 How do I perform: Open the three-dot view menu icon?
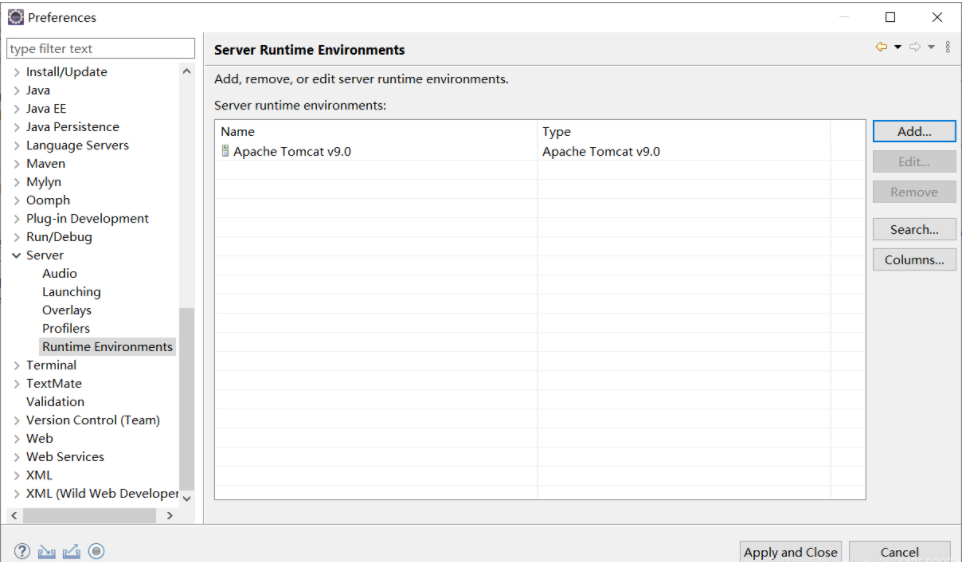(948, 47)
